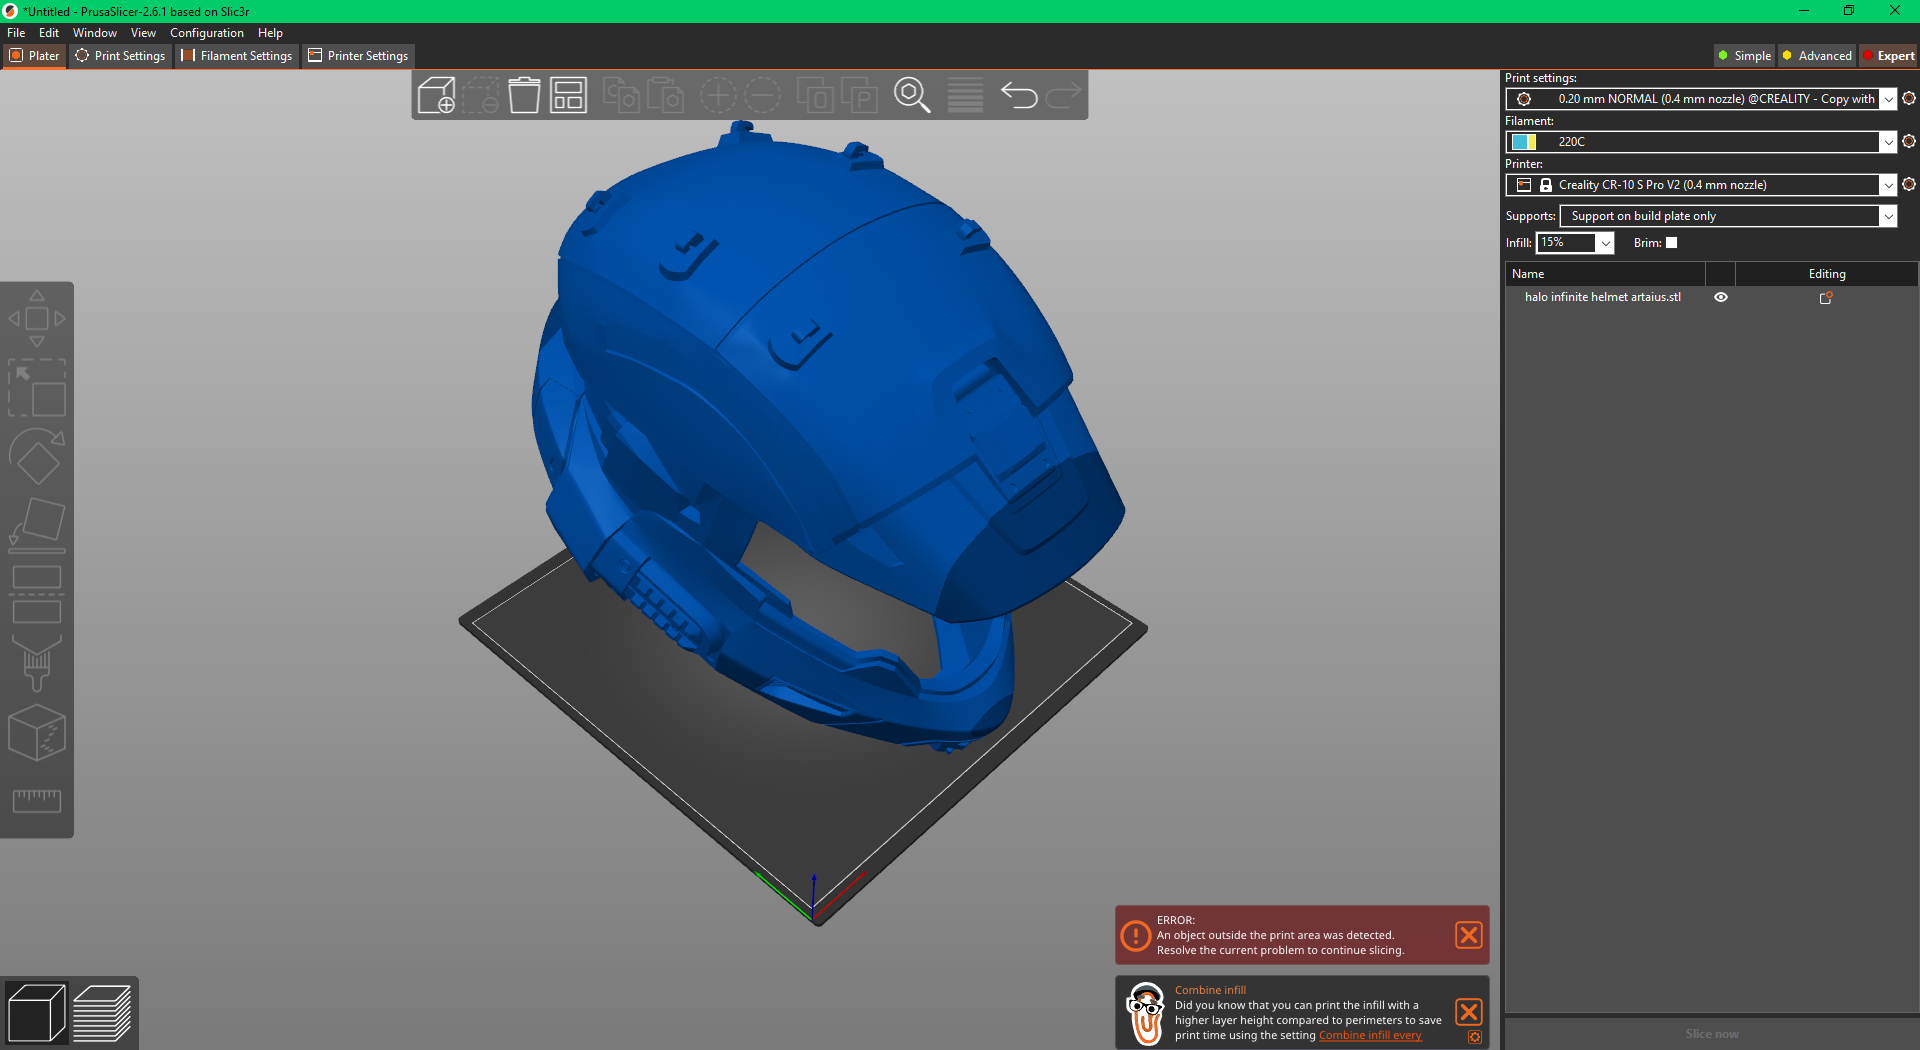Dismiss the print area error notification
Screen dimensions: 1920x1050
(x=1468, y=935)
